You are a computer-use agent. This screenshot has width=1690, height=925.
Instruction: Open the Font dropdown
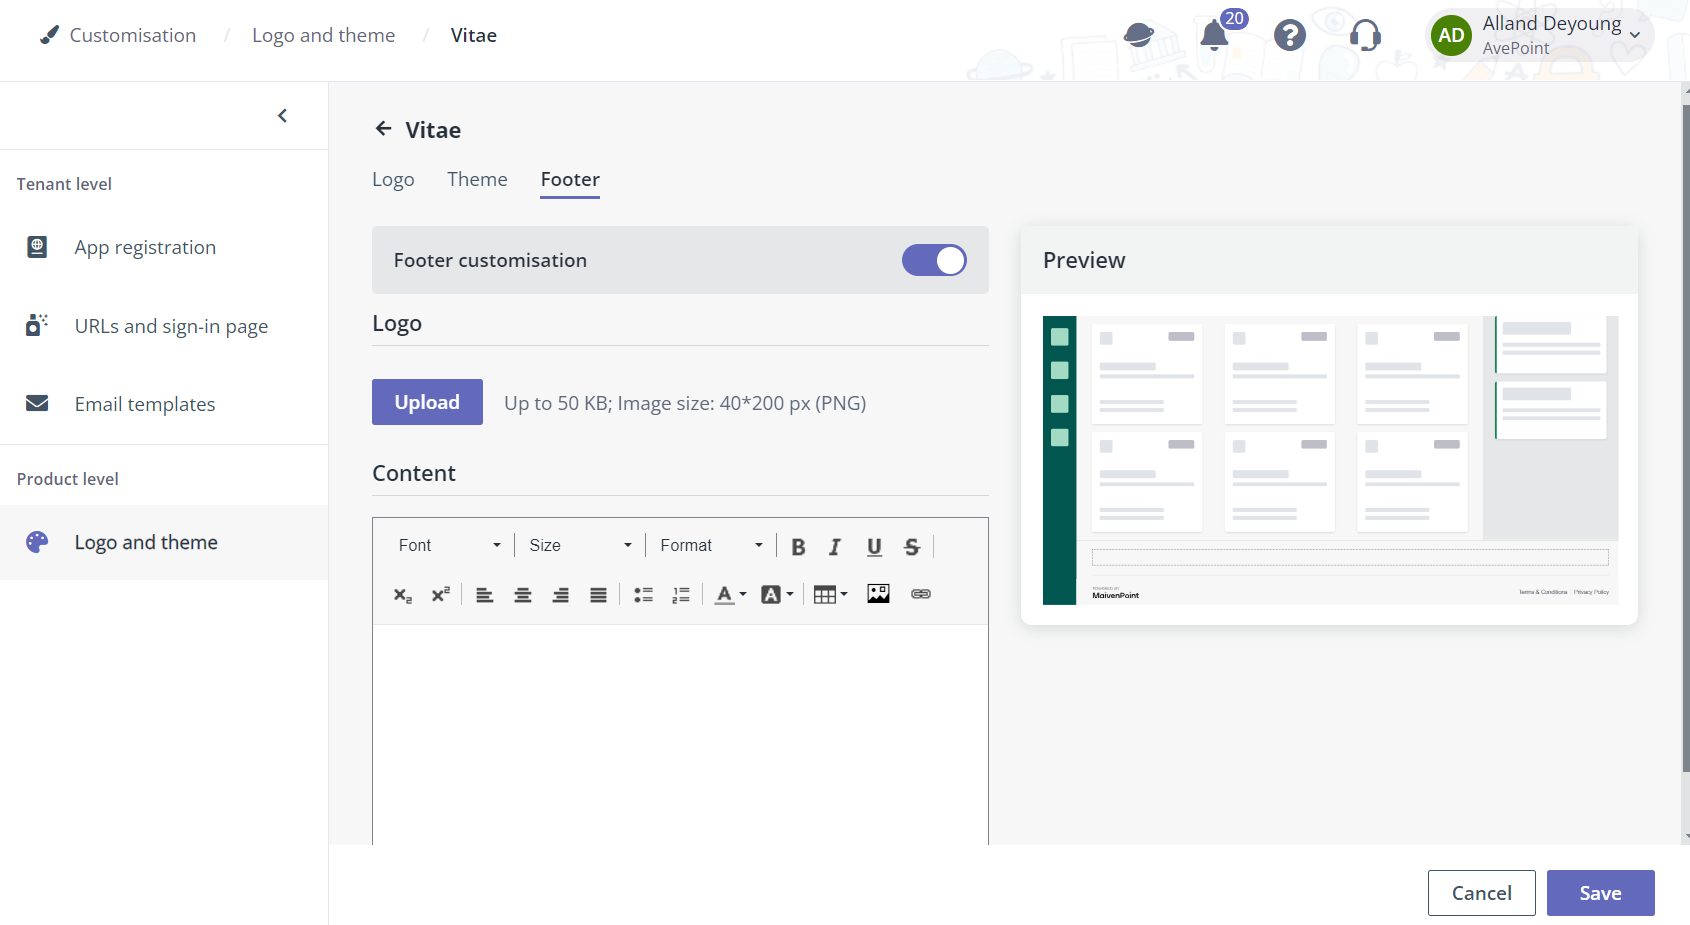[449, 545]
